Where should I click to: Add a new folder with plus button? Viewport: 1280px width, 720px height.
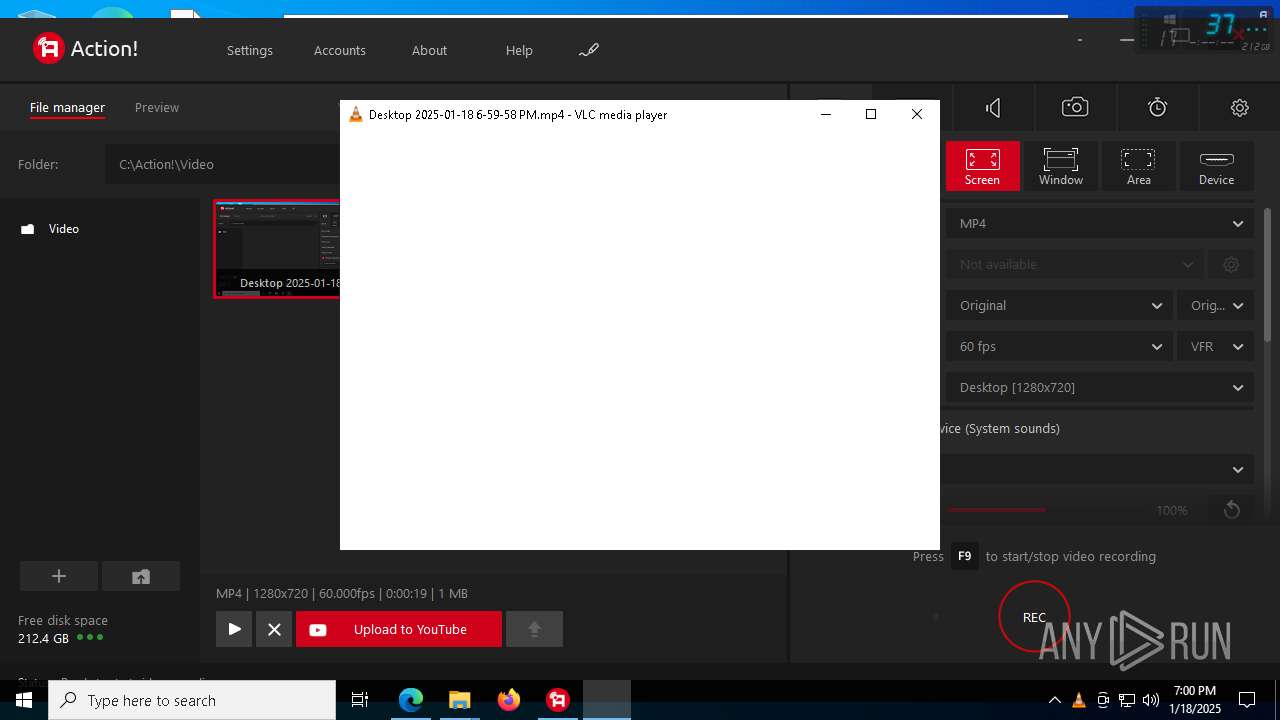(59, 576)
